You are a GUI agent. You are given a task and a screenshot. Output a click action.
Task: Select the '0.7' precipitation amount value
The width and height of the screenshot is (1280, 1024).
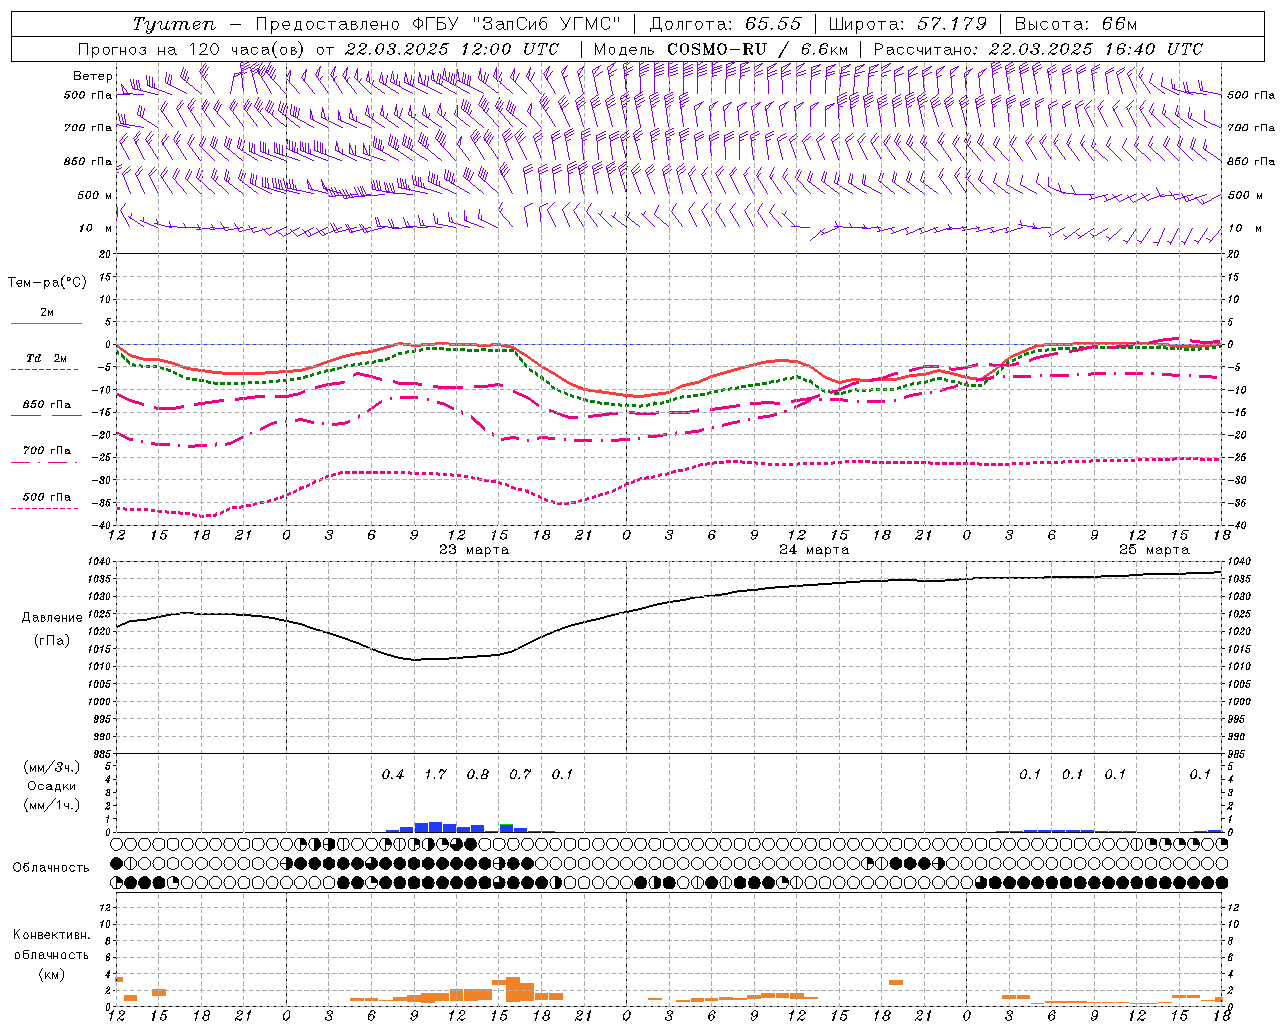[520, 775]
